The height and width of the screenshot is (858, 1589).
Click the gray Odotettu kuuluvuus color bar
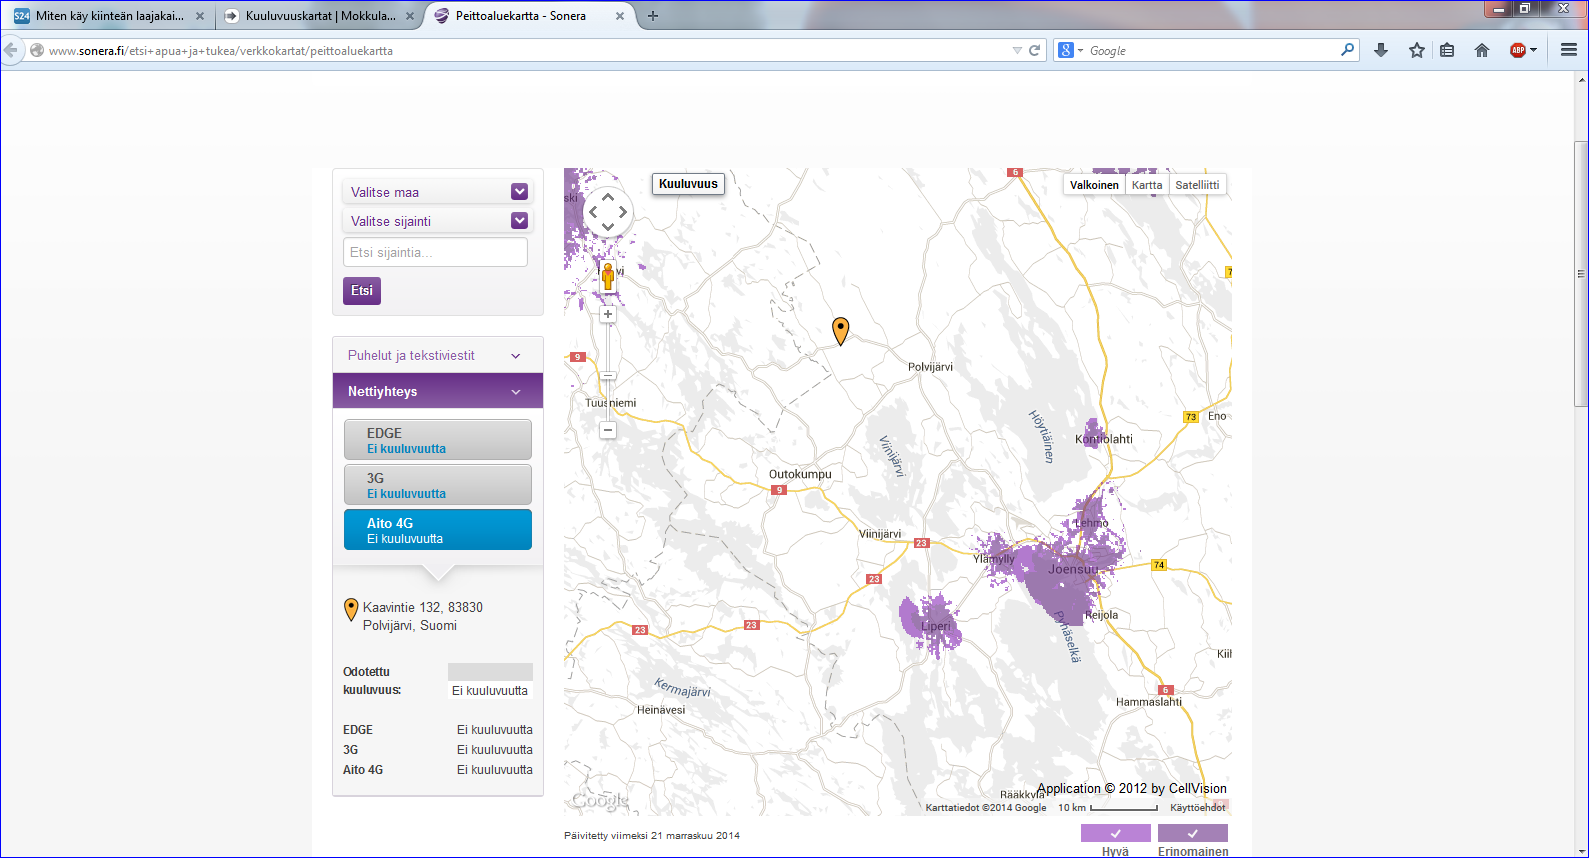(x=490, y=672)
